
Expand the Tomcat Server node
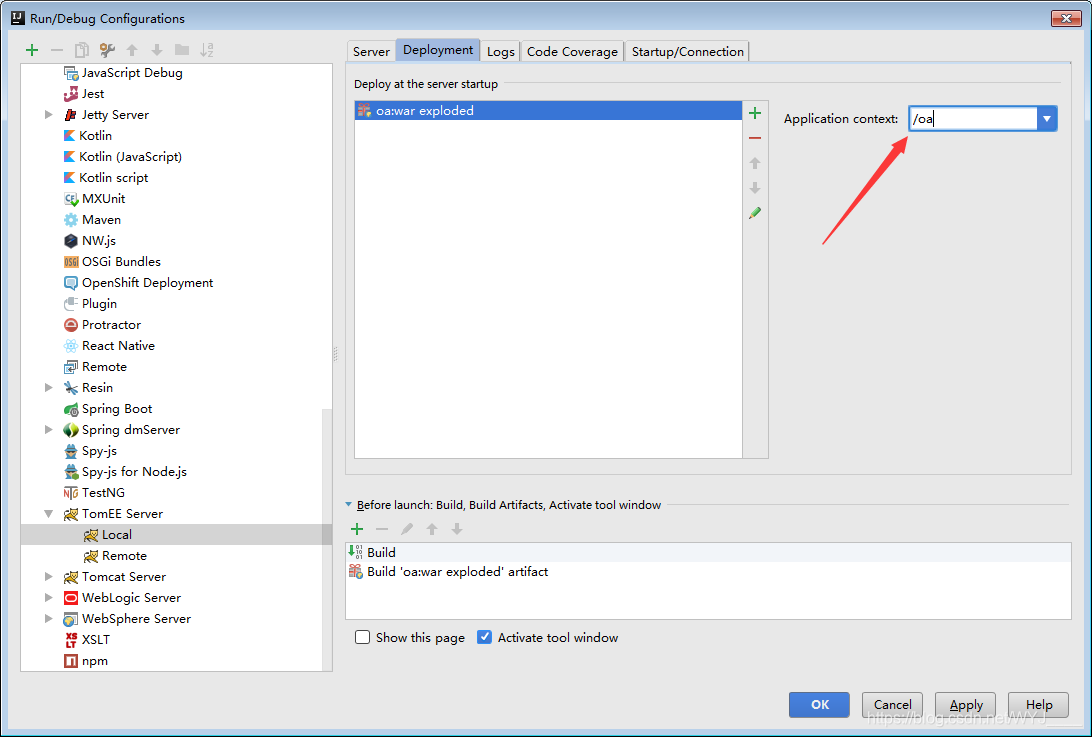pyautogui.click(x=48, y=577)
